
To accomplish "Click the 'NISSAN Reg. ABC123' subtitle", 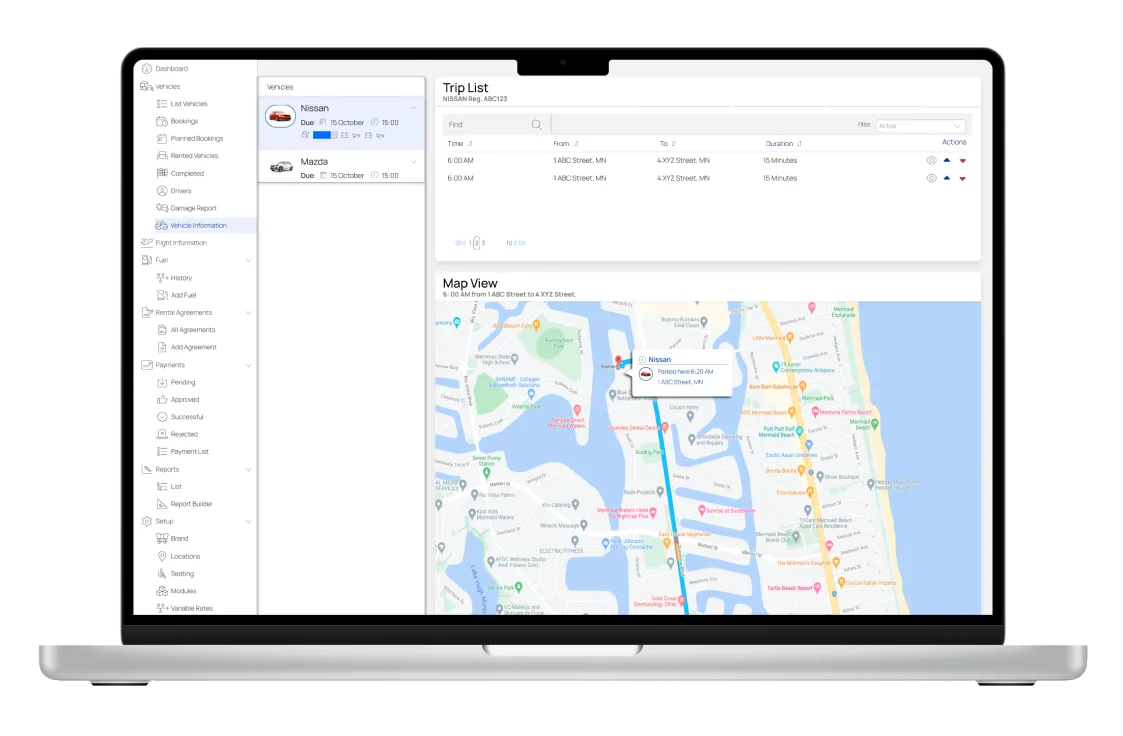I will pos(475,100).
